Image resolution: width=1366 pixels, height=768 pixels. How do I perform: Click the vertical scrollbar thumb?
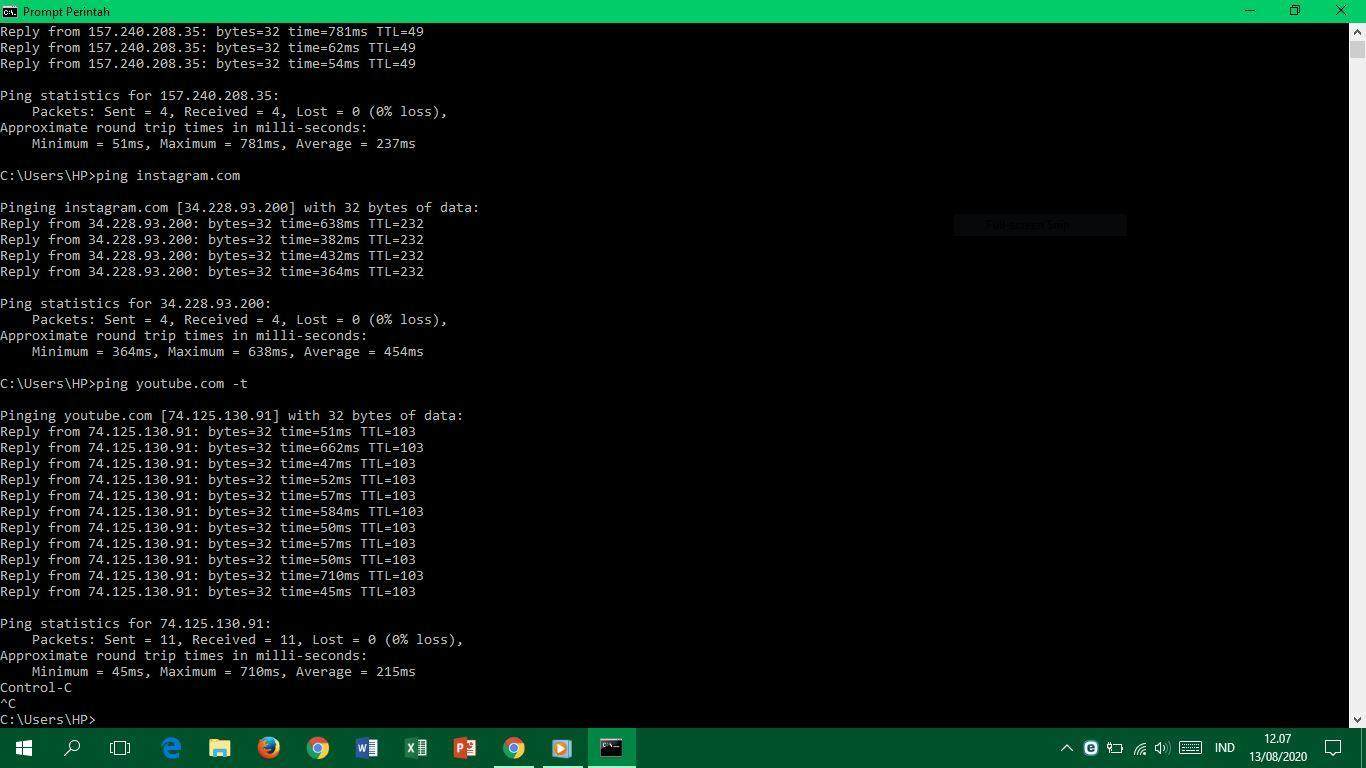coord(1357,49)
